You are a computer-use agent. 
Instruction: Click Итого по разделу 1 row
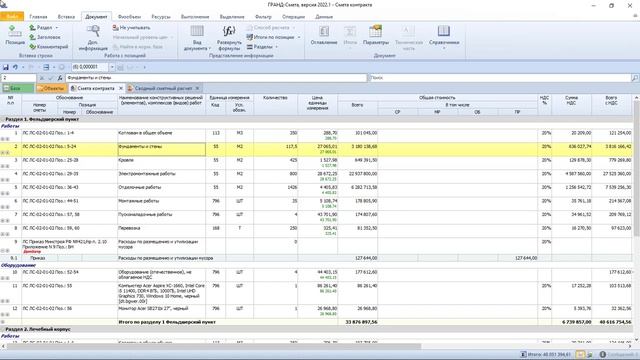pyautogui.click(x=316, y=322)
